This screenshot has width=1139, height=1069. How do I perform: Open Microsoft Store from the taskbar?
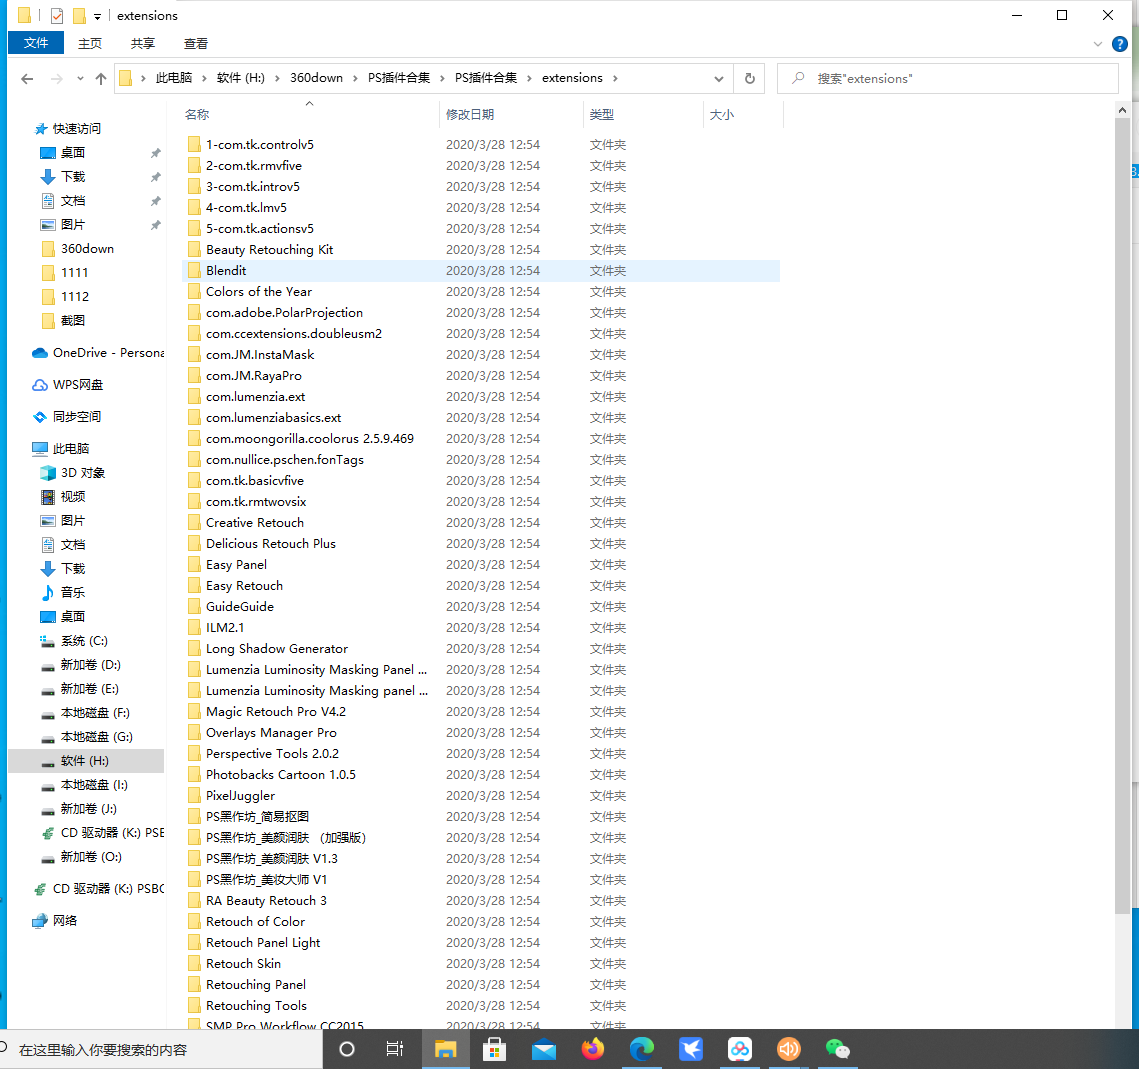click(x=494, y=1049)
